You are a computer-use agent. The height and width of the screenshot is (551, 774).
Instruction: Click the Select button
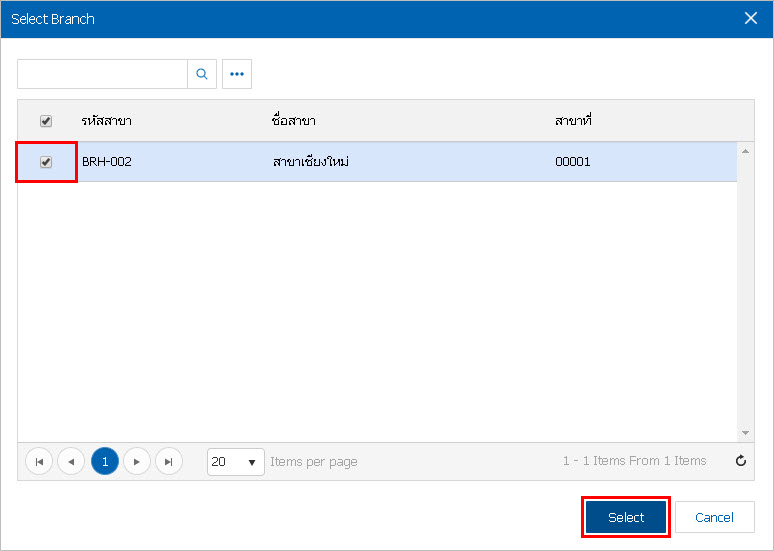626,517
